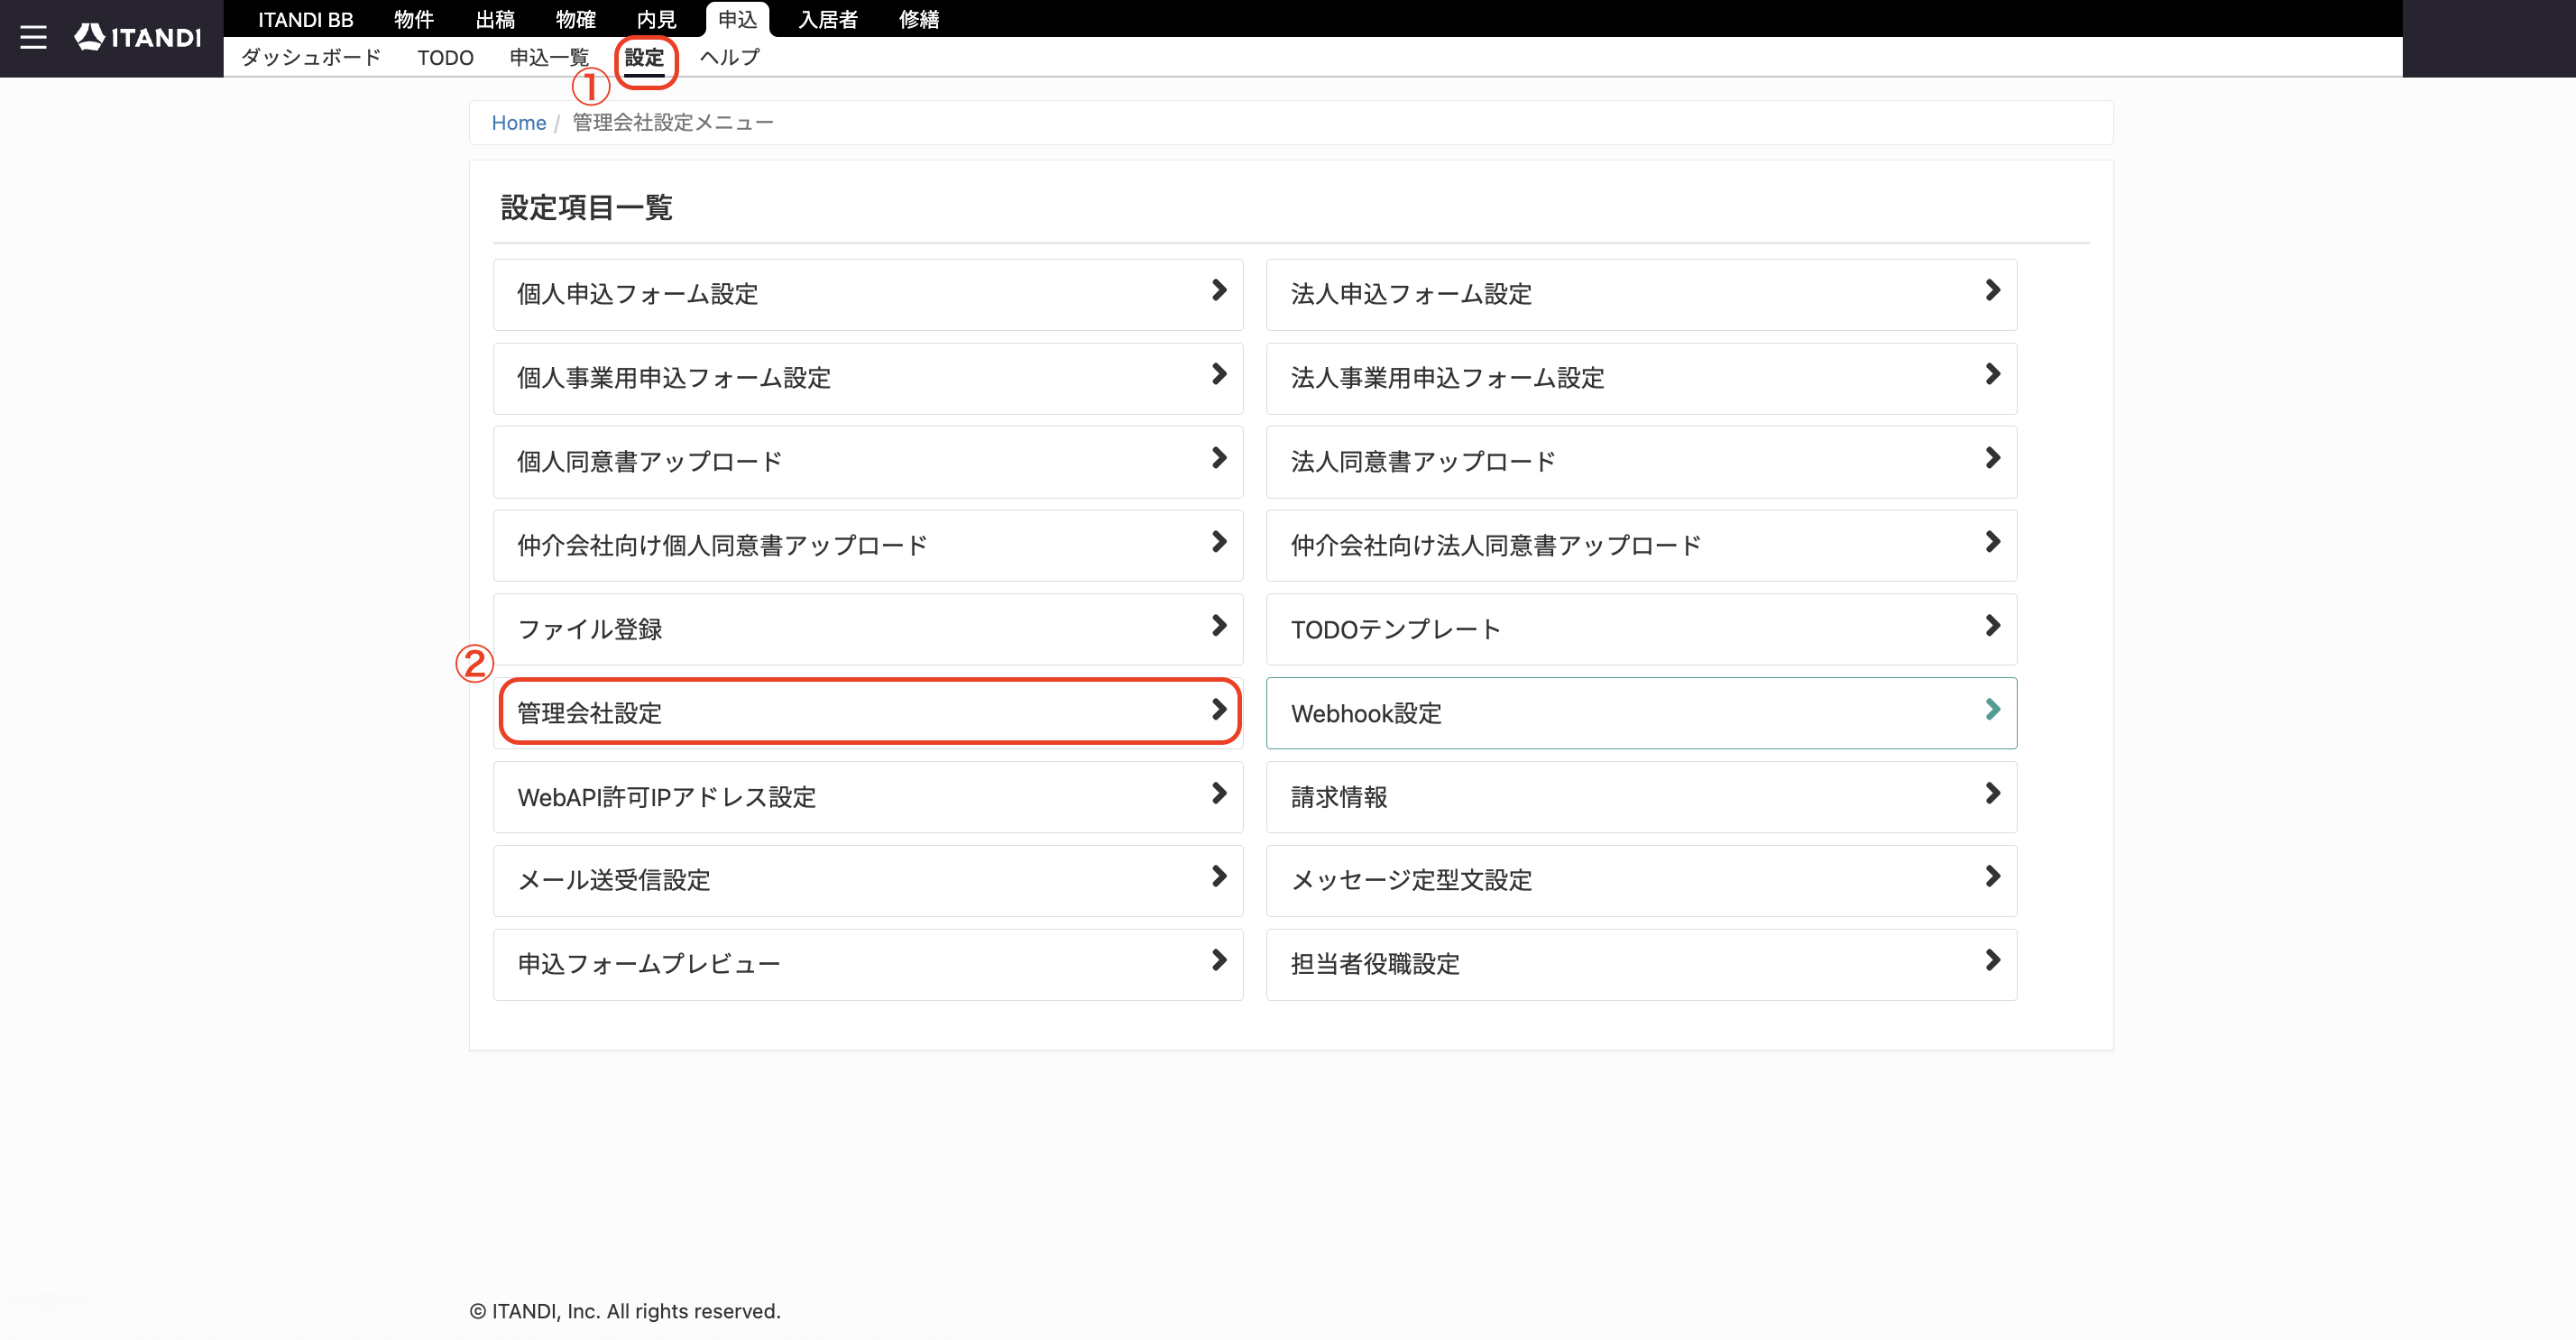Click chevron on メッセージ定型文設定 row
Viewport: 2576px width, 1340px height.
(x=1992, y=877)
